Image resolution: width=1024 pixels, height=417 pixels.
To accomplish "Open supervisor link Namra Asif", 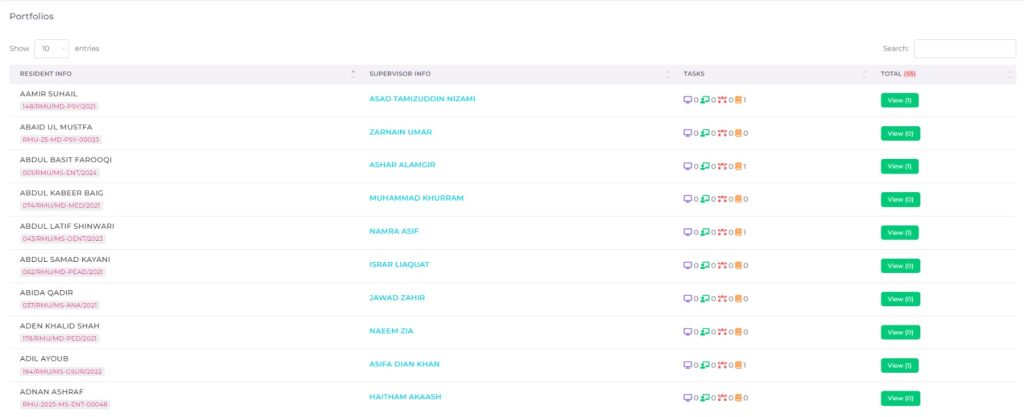I will [x=393, y=231].
